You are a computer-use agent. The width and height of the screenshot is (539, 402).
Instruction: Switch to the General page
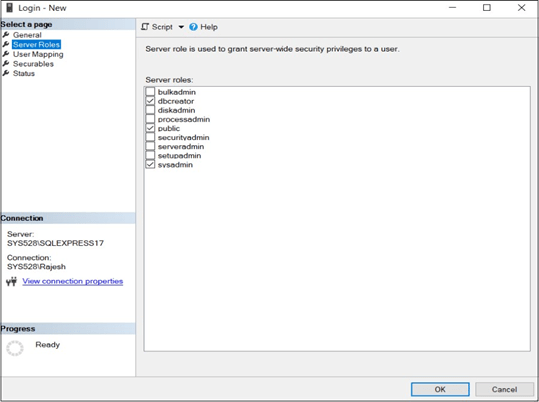point(27,35)
